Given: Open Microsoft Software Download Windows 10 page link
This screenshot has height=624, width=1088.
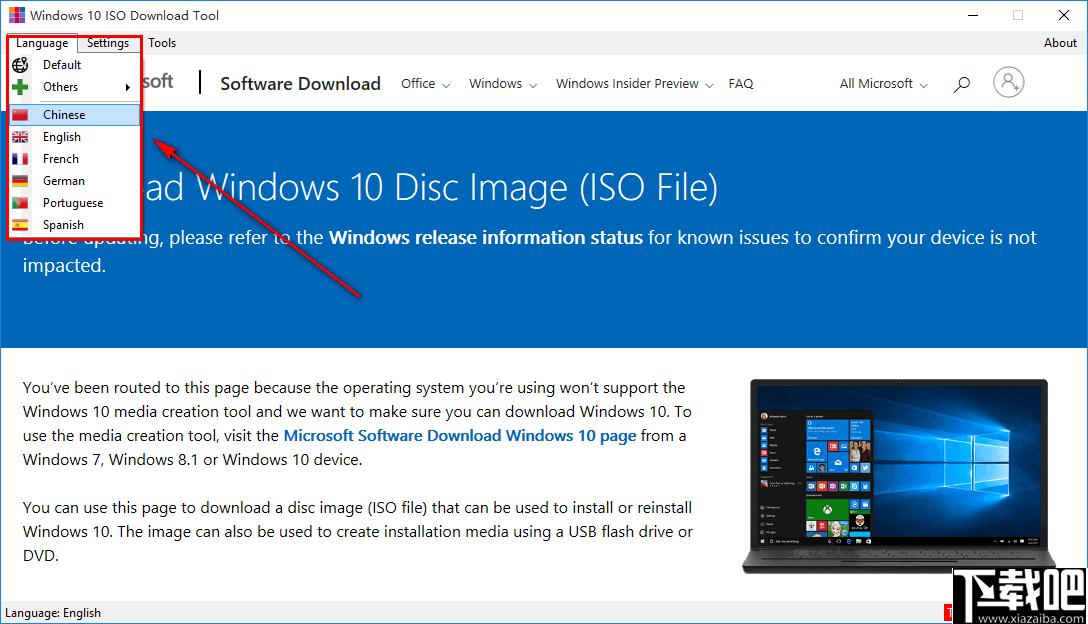Looking at the screenshot, I should coord(460,435).
